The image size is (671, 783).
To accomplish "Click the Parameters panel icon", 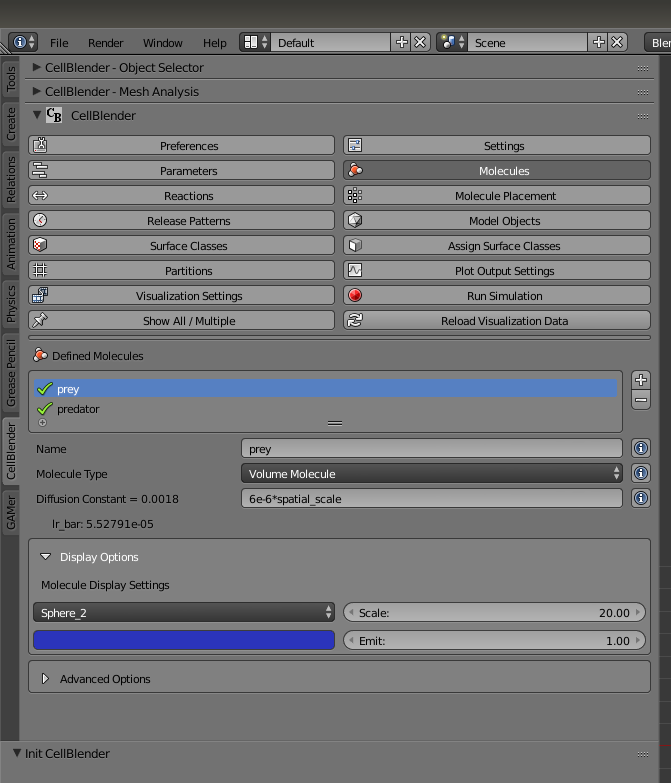I will (x=40, y=170).
